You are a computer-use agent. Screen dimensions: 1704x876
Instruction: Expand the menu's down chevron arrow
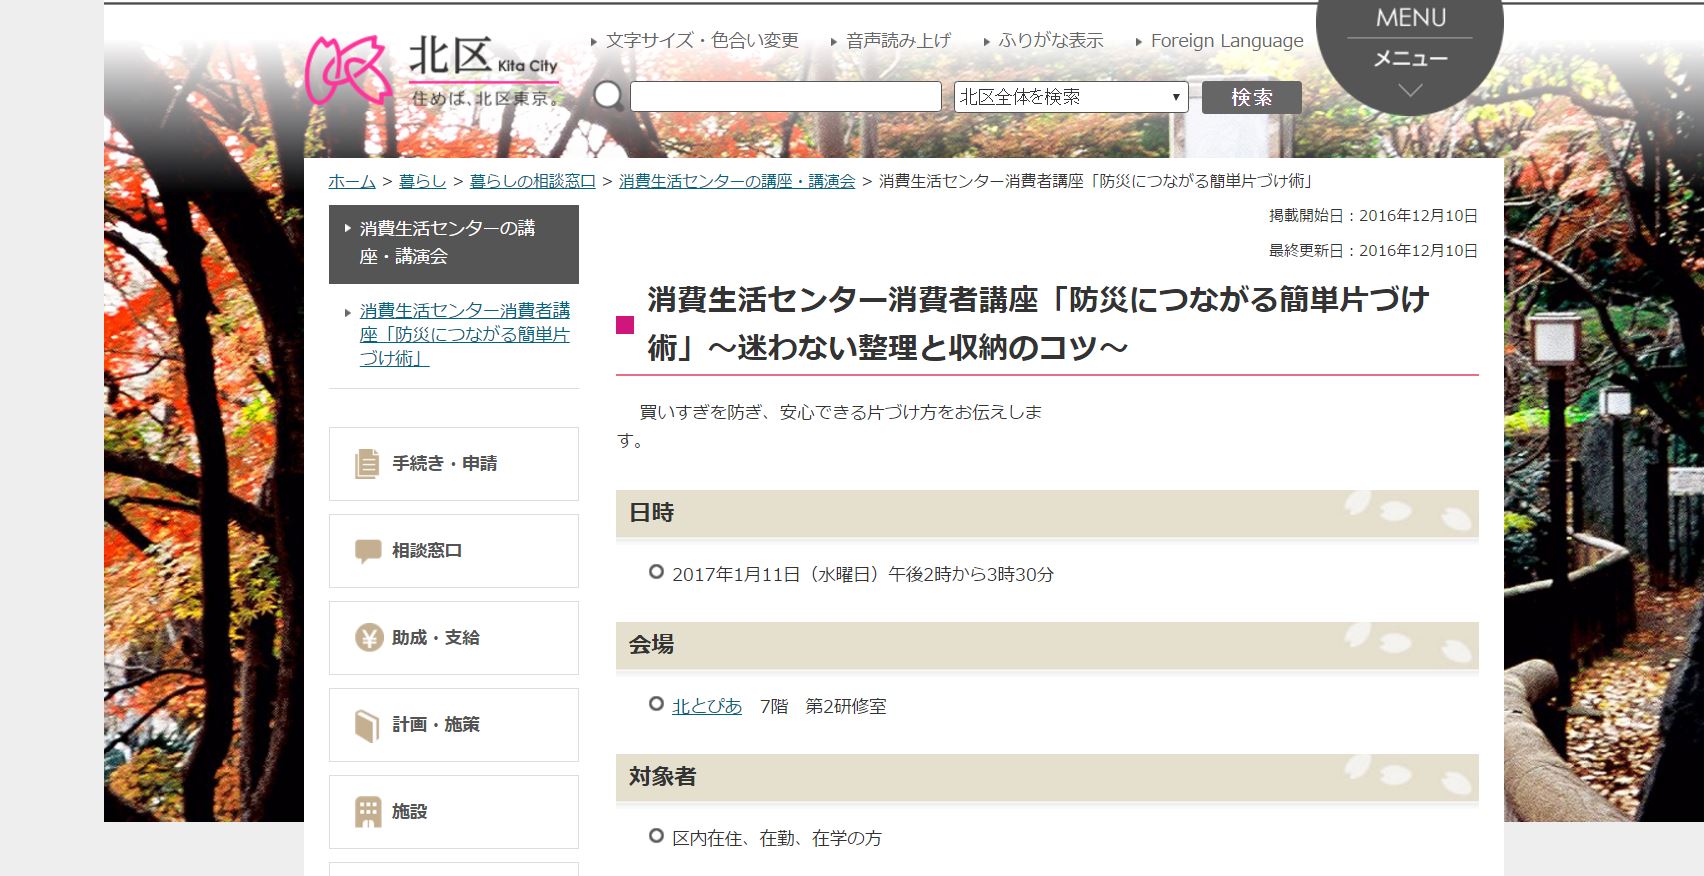click(1409, 91)
